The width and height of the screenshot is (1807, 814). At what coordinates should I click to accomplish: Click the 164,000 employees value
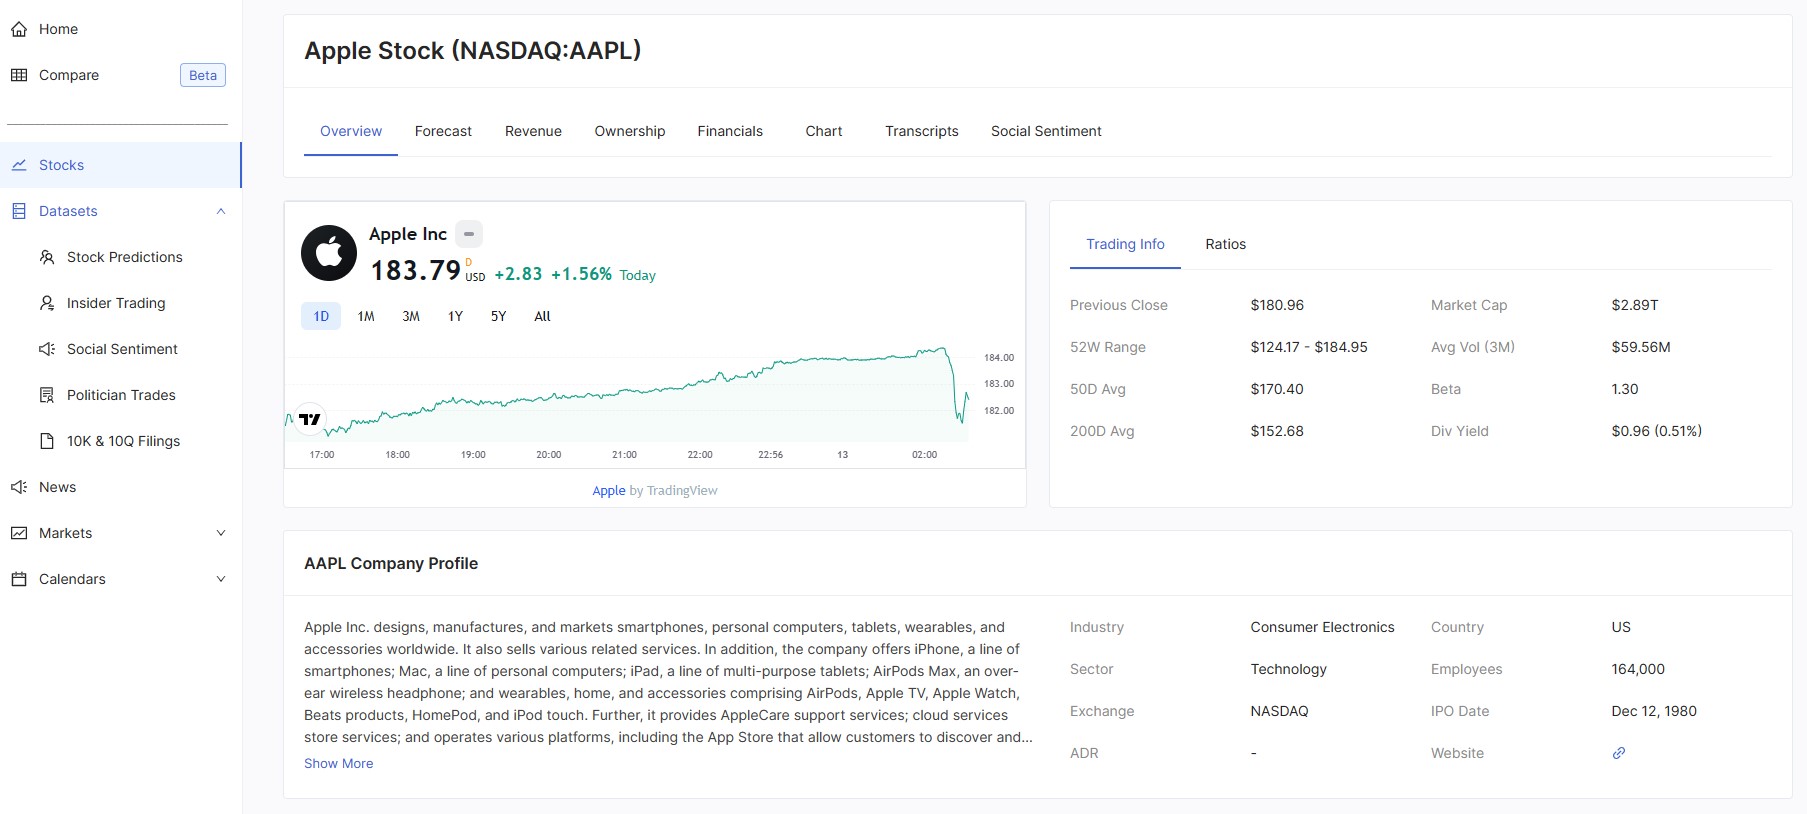[1638, 669]
